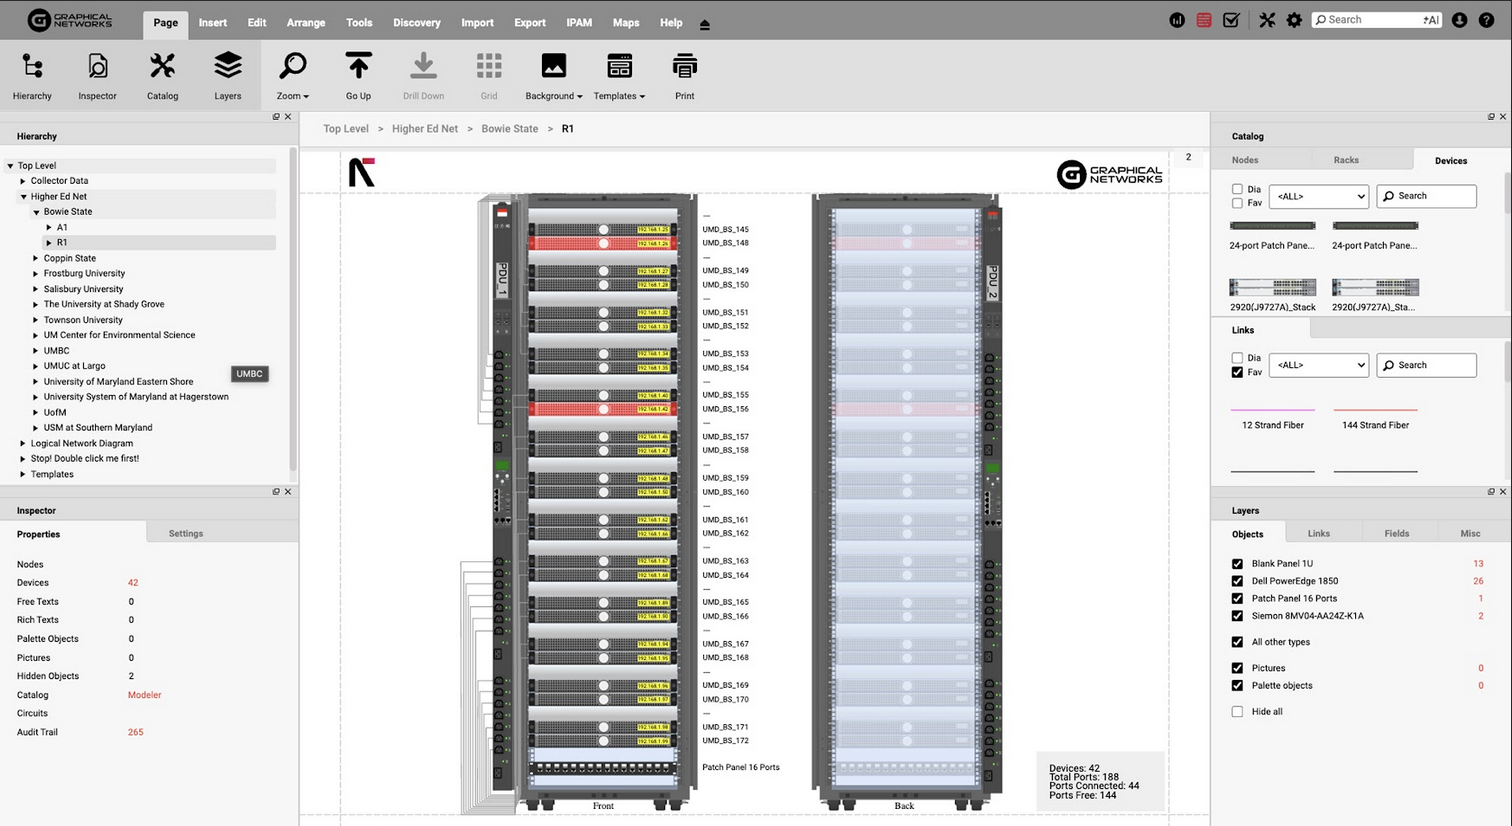Screen dimensions: 1512x826
Task: Click the Higher Ed Net breadcrumb link
Action: 425,129
